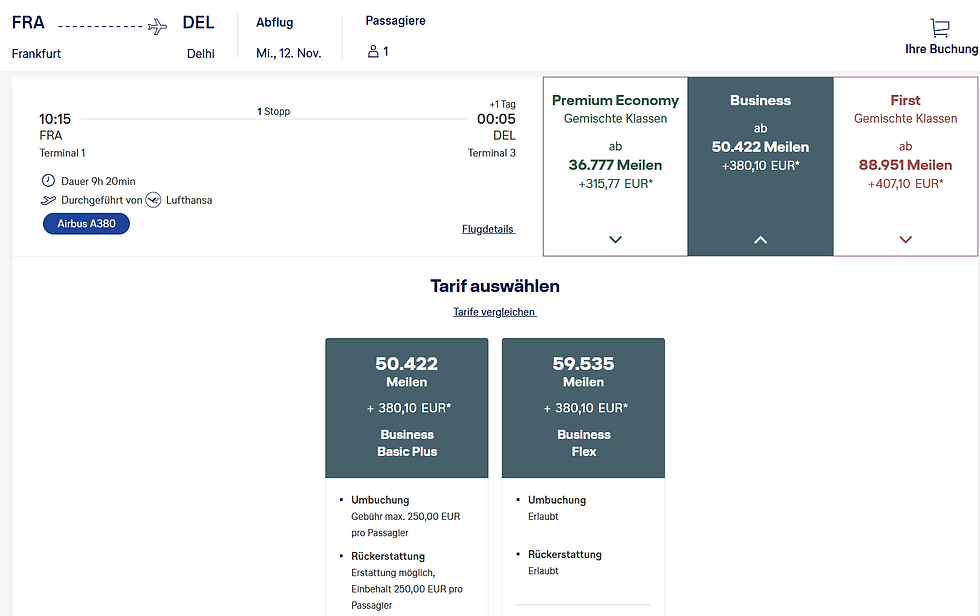Click the Abflug date Mi., 12. Nov.
This screenshot has width=980, height=616.
tap(288, 53)
